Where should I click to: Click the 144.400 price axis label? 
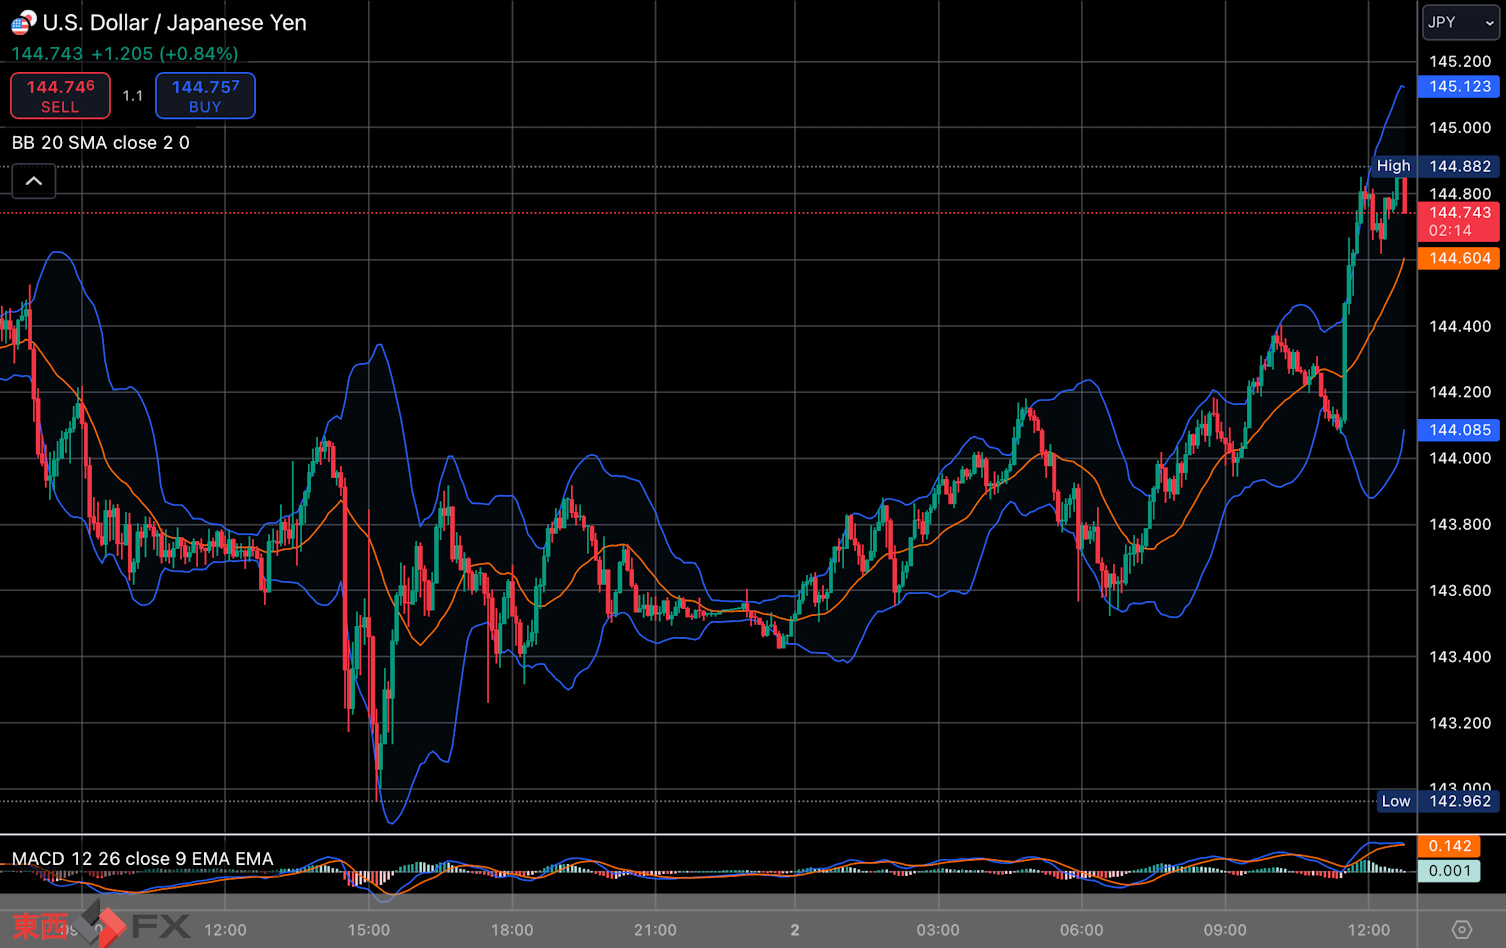tap(1460, 326)
